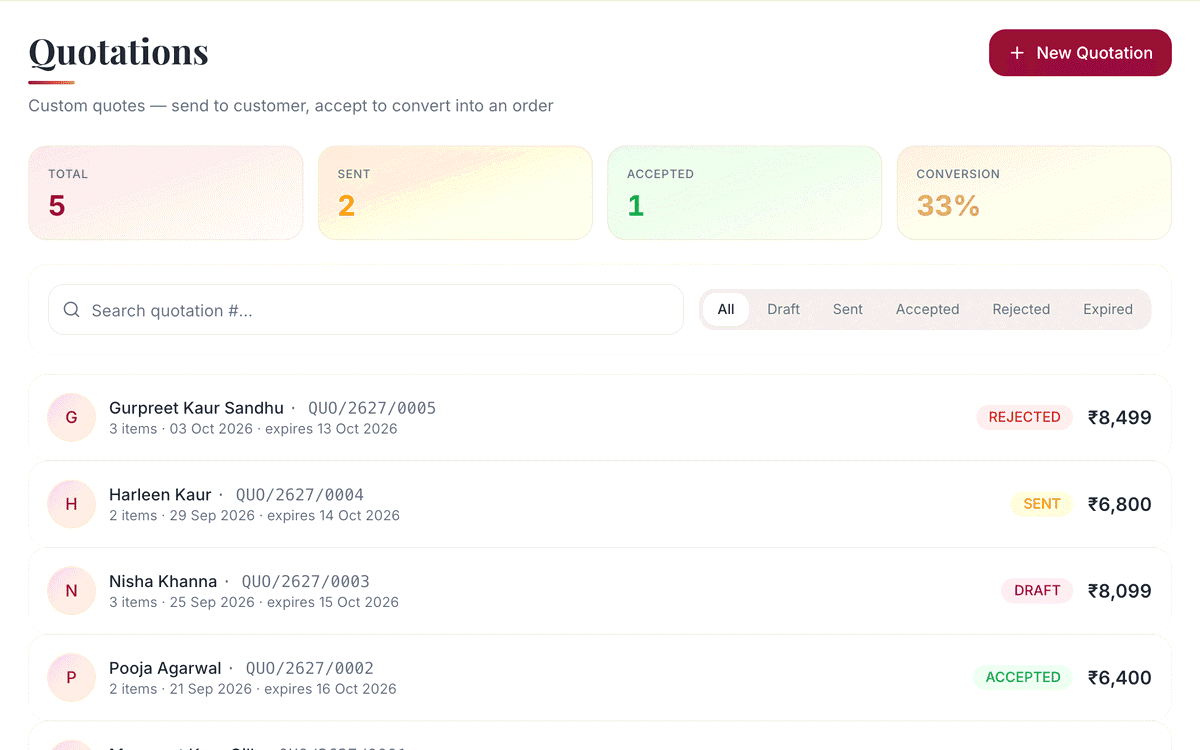The height and width of the screenshot is (750, 1200).
Task: Click the DRAFT status badge
Action: (1037, 591)
